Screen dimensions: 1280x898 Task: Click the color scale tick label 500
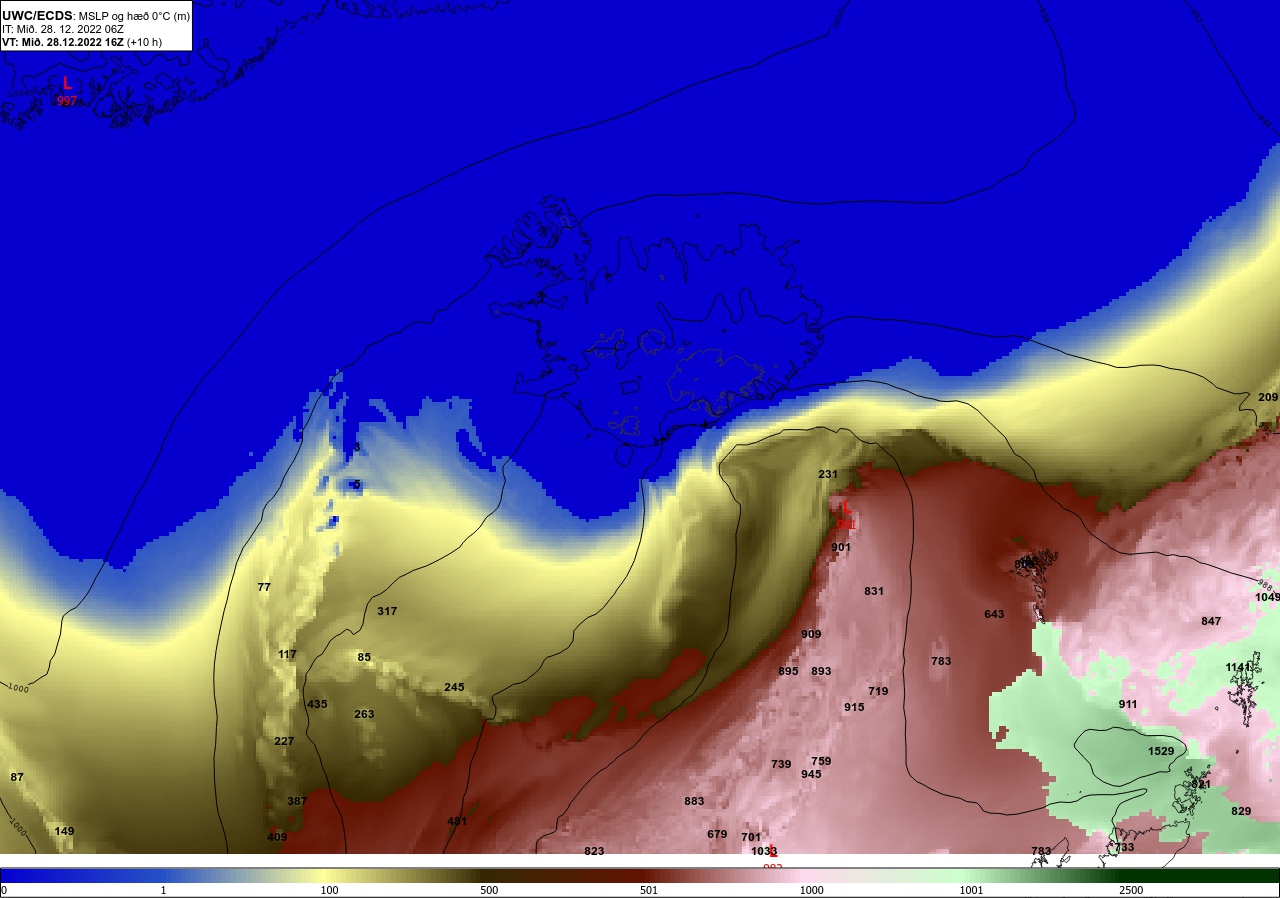[x=489, y=890]
